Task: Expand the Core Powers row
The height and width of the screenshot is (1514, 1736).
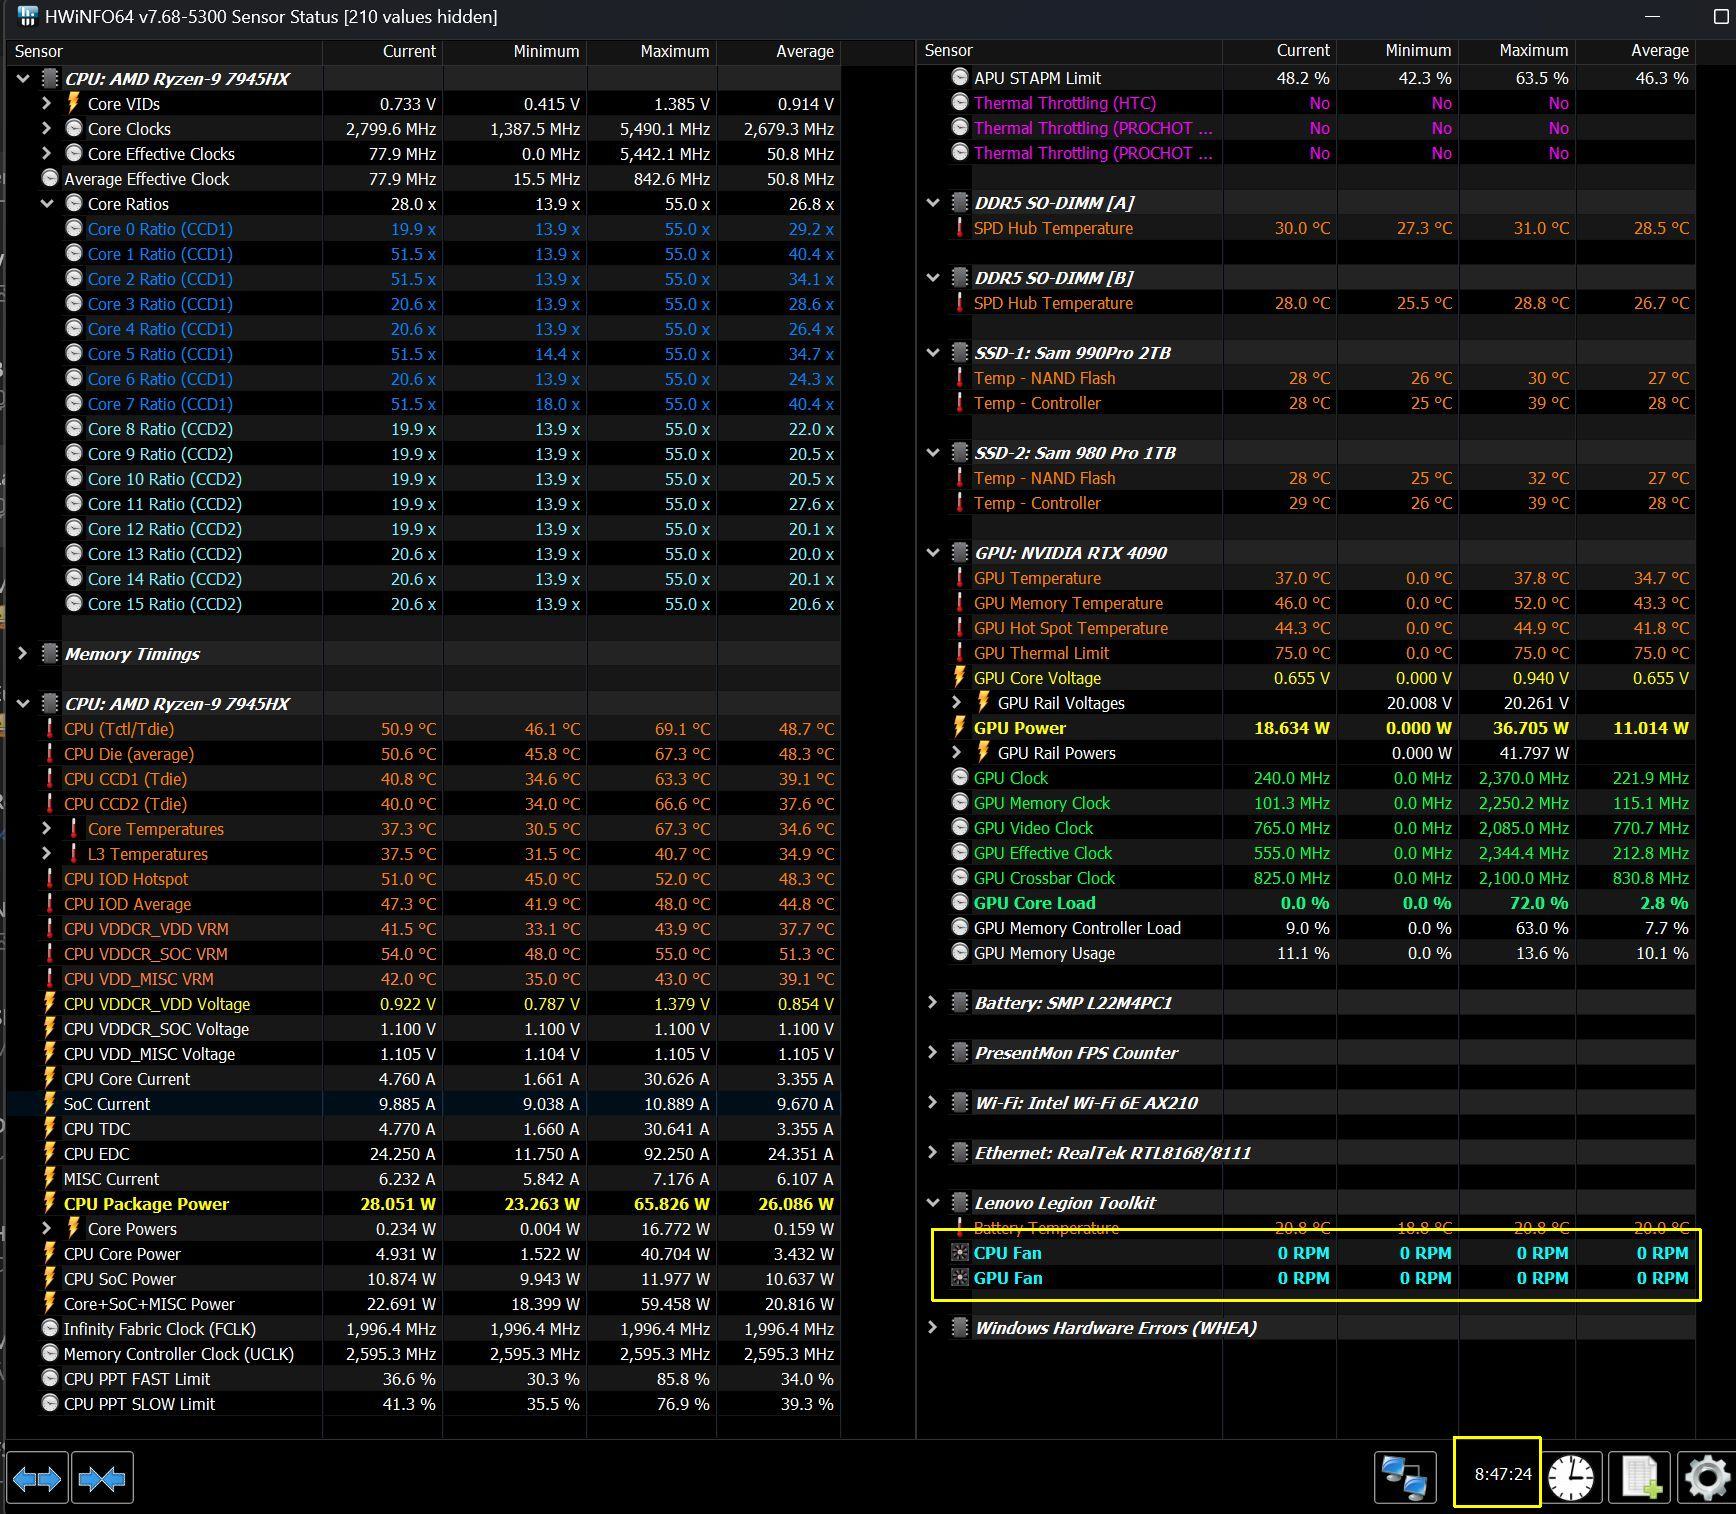Action: (x=46, y=1229)
